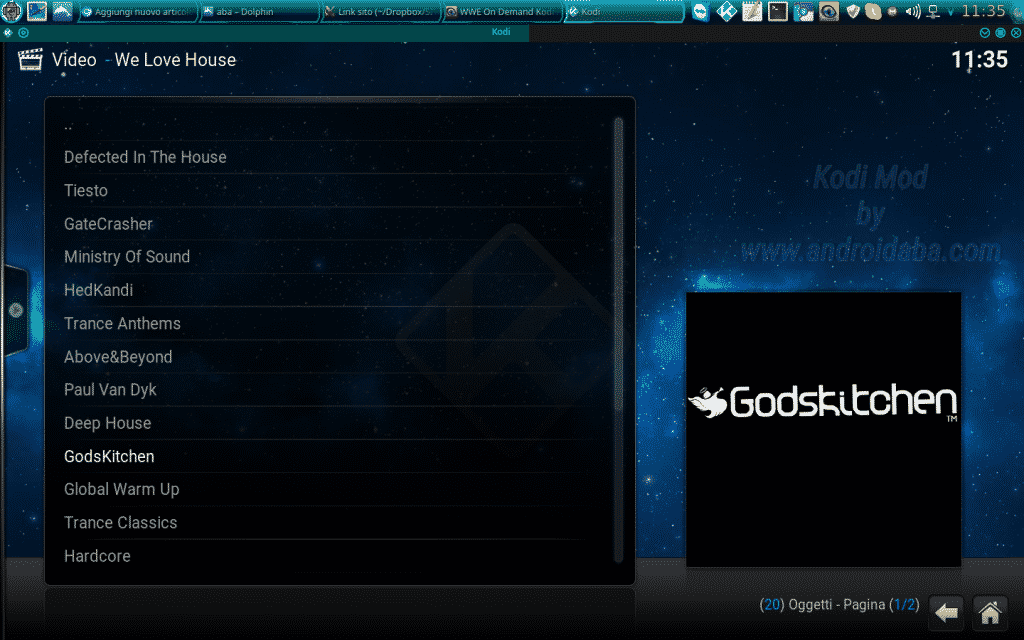Switch to the Link sito Dropbox window
Image resolution: width=1024 pixels, height=640 pixels.
tap(381, 12)
